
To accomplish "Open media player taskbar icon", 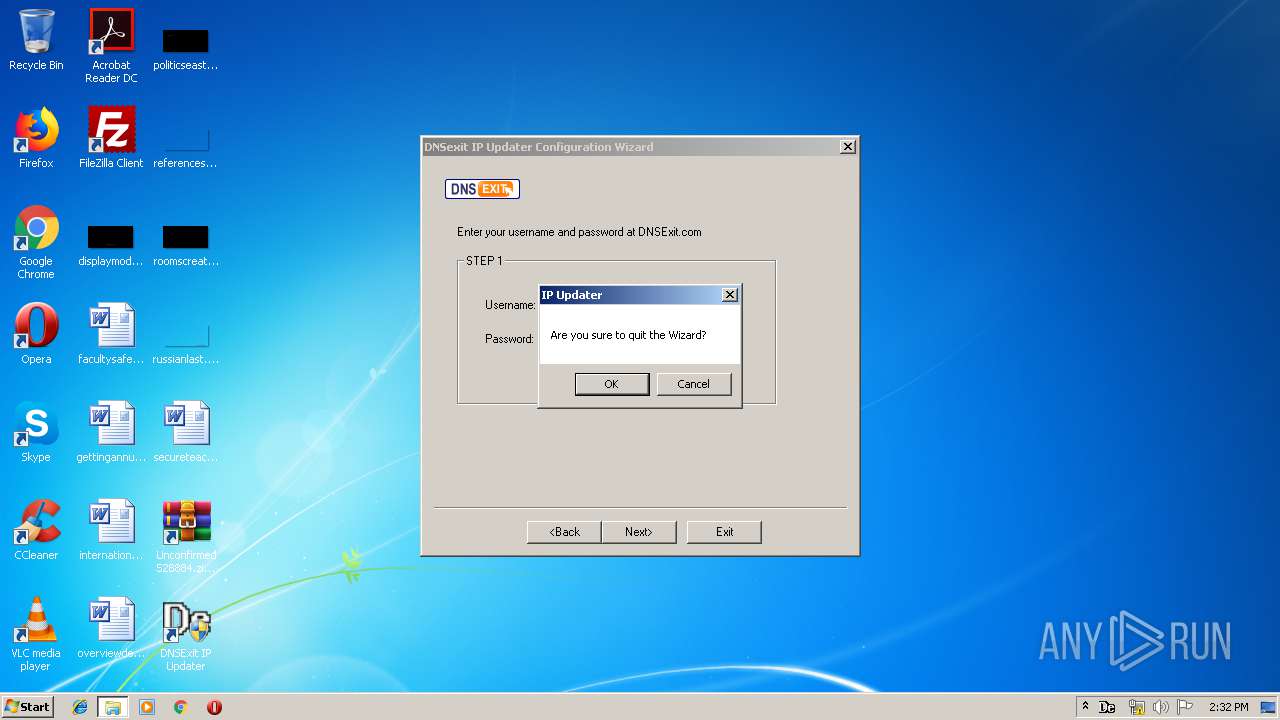I will pyautogui.click(x=147, y=707).
